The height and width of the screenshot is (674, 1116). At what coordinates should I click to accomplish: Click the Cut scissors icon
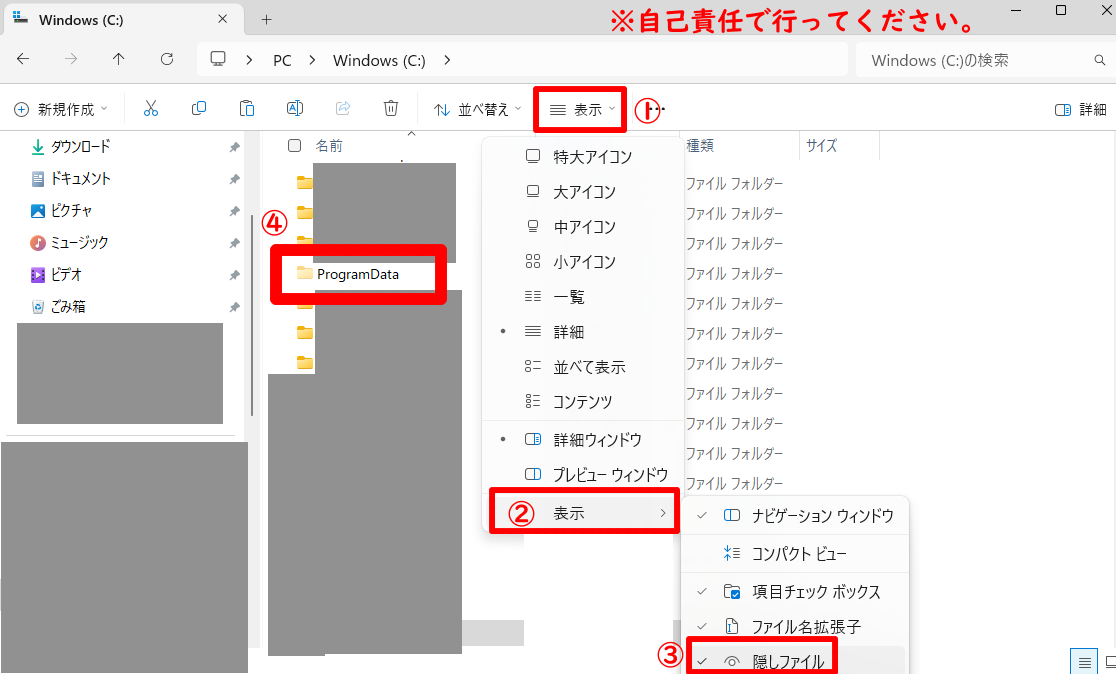pyautogui.click(x=150, y=108)
